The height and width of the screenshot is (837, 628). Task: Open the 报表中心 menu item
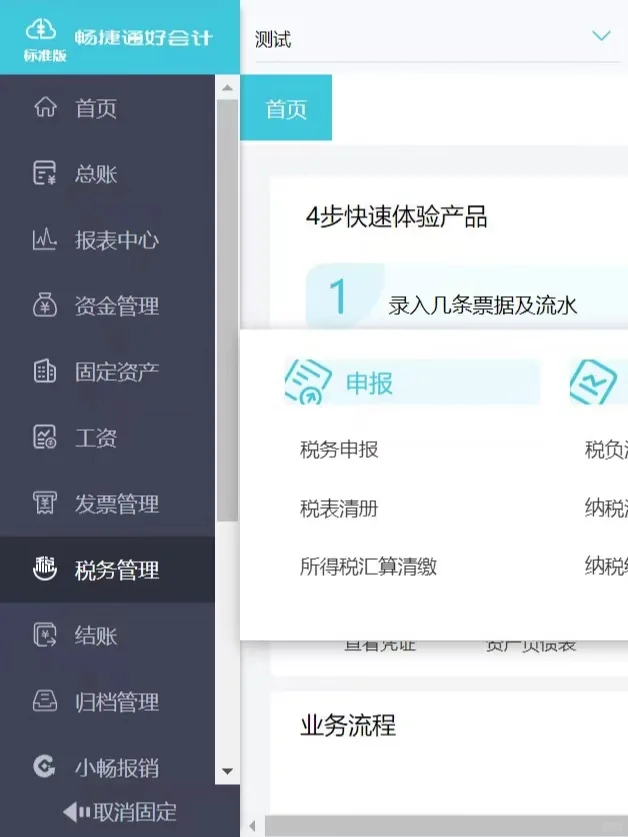click(107, 240)
